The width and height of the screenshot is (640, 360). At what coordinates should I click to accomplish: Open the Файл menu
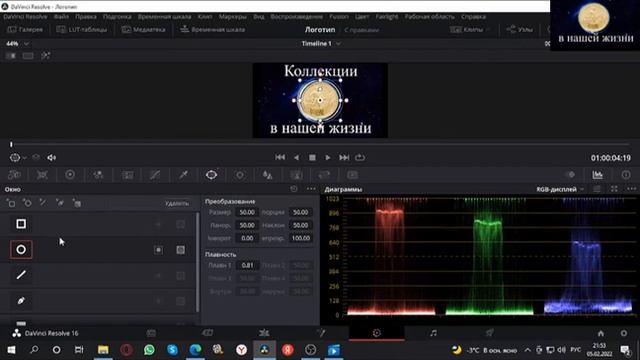61,17
